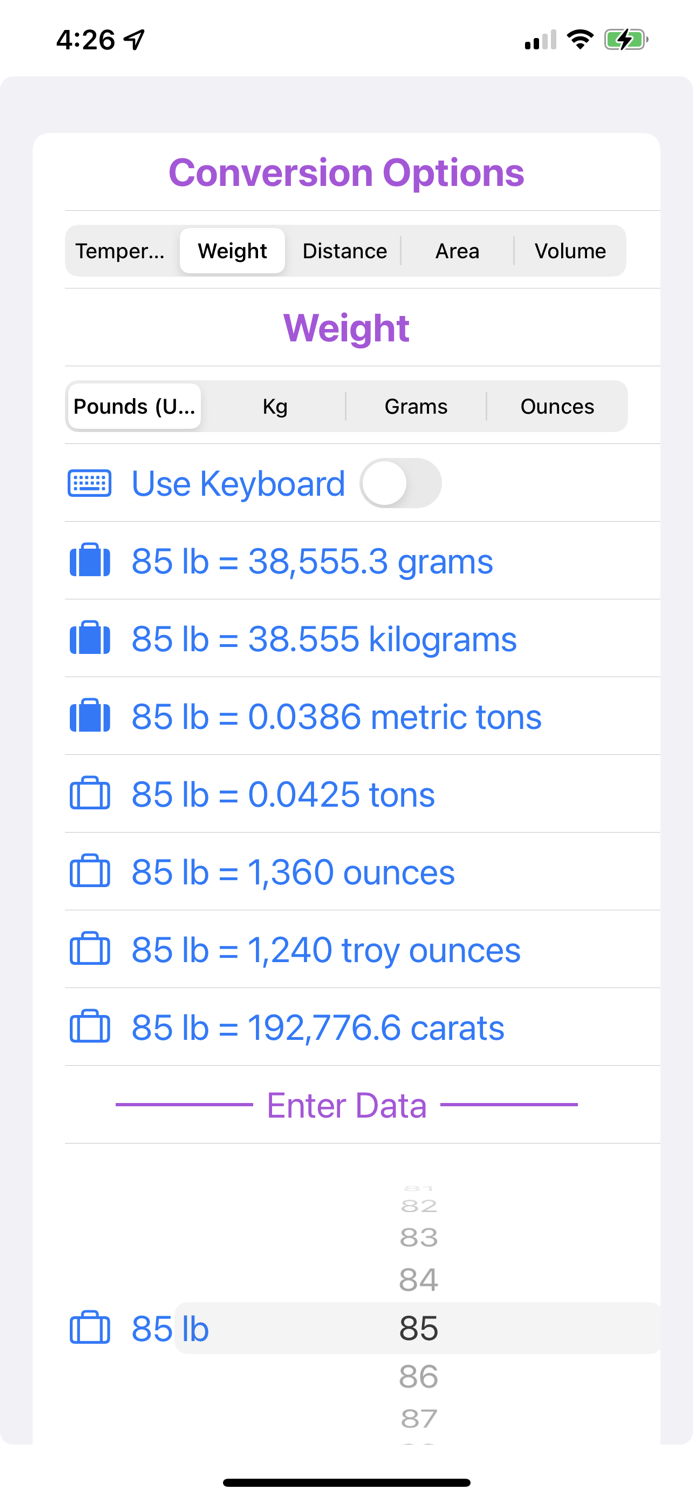Screen dimensions: 693x1500
Task: Click the briefcase next to metric tons row
Action: pyautogui.click(x=89, y=715)
